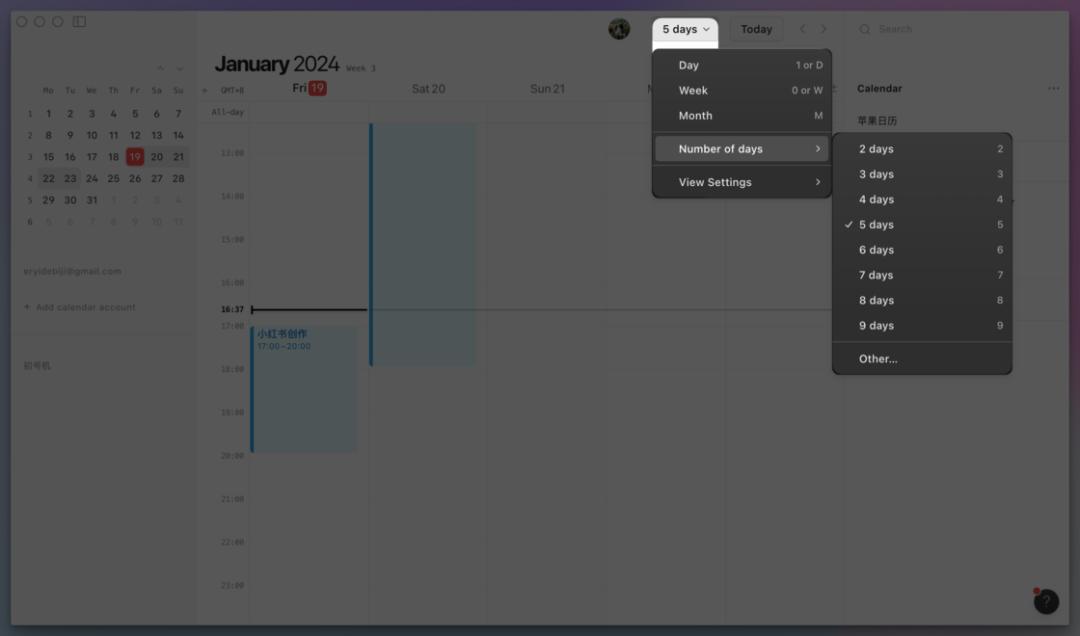
Task: Collapse the mini calendar with the up chevron
Action: [x=160, y=68]
